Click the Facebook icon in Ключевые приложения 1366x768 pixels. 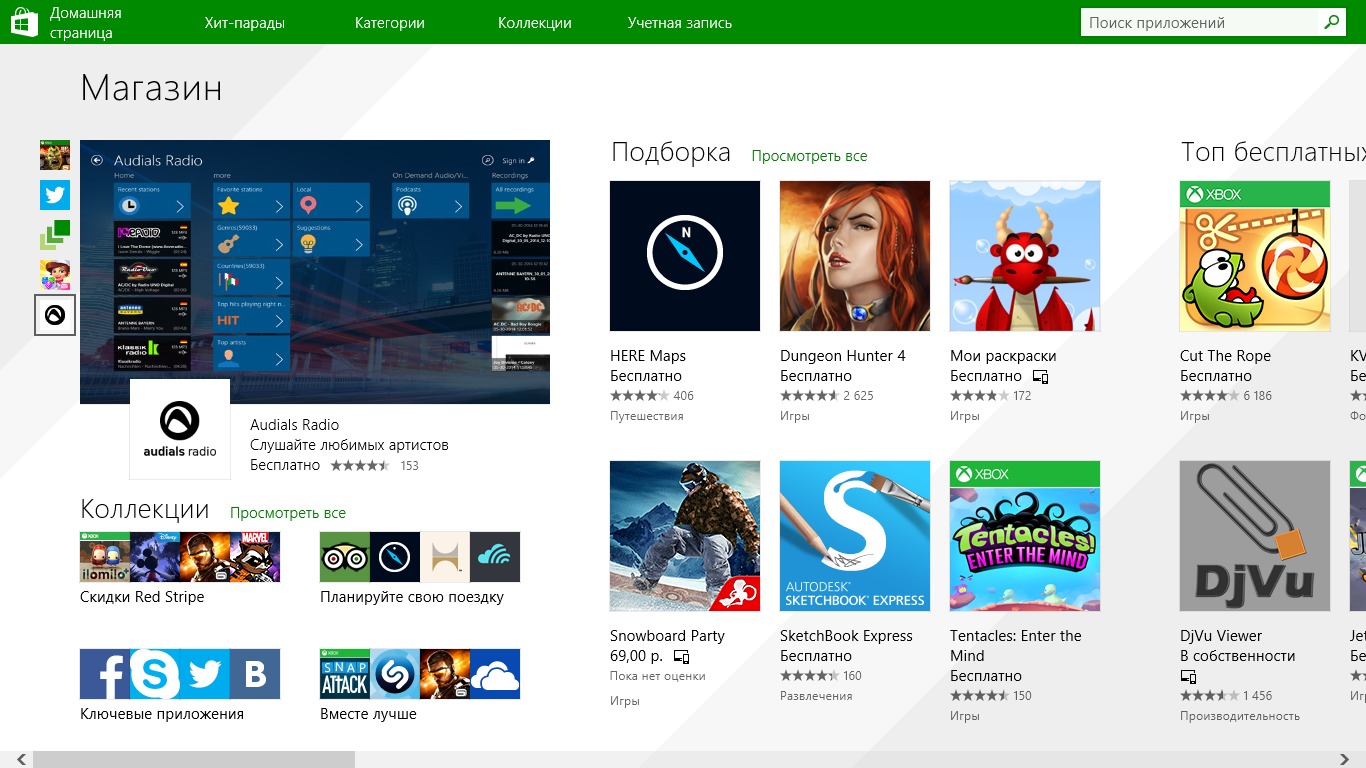click(x=105, y=674)
